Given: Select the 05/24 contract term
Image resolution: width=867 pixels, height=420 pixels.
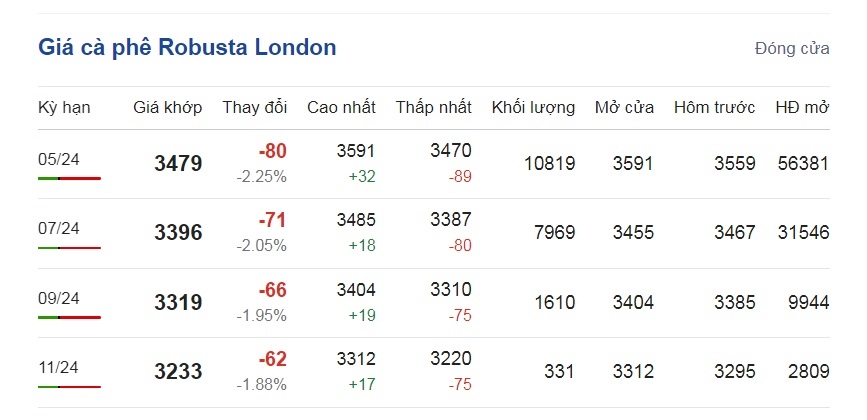Looking at the screenshot, I should (x=59, y=160).
